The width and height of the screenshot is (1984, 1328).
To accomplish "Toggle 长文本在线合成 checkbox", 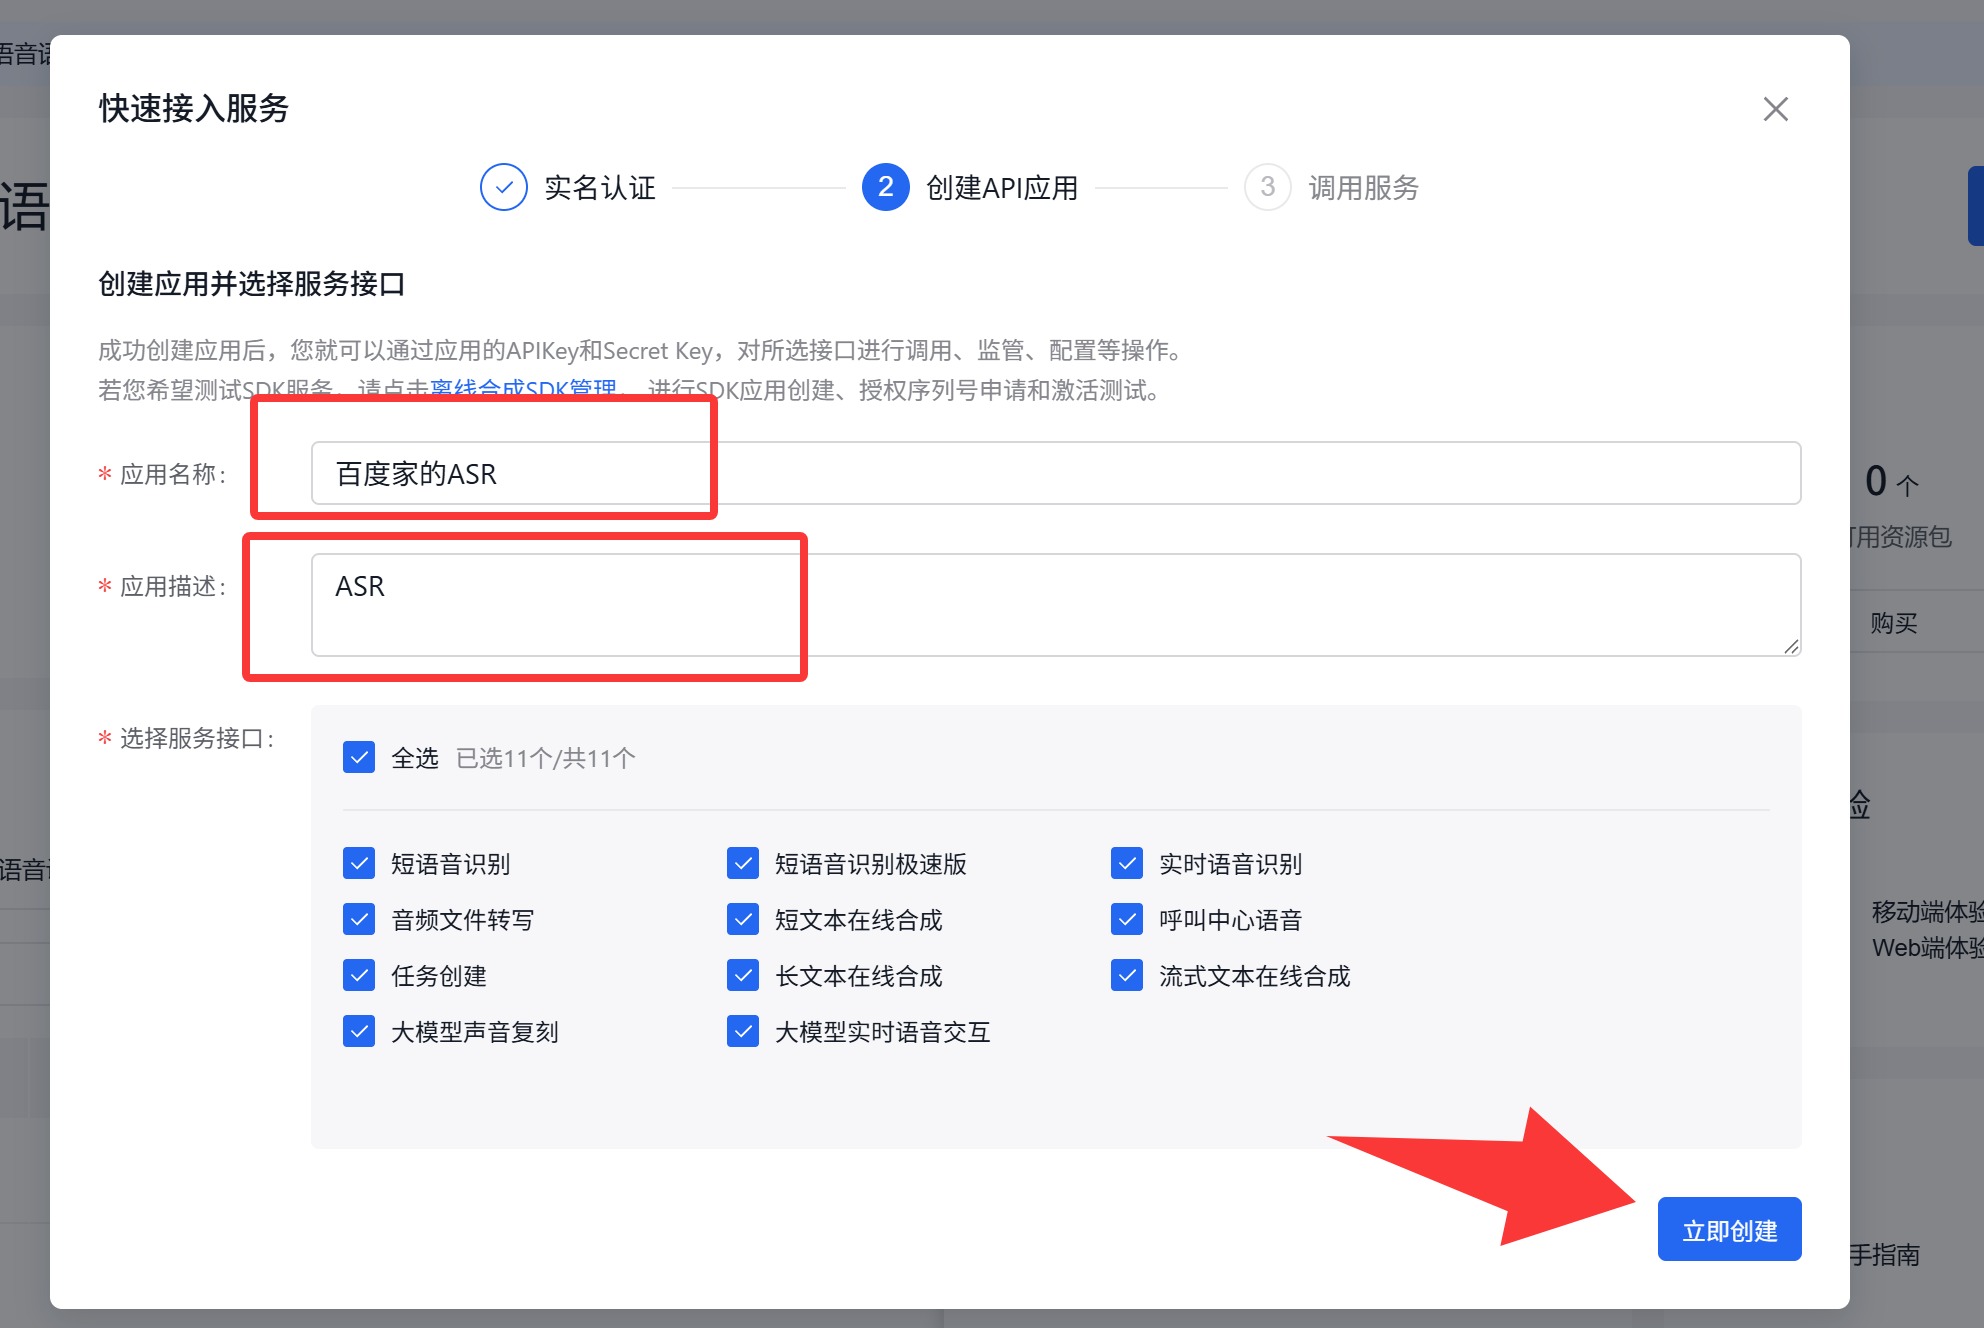I will [743, 975].
